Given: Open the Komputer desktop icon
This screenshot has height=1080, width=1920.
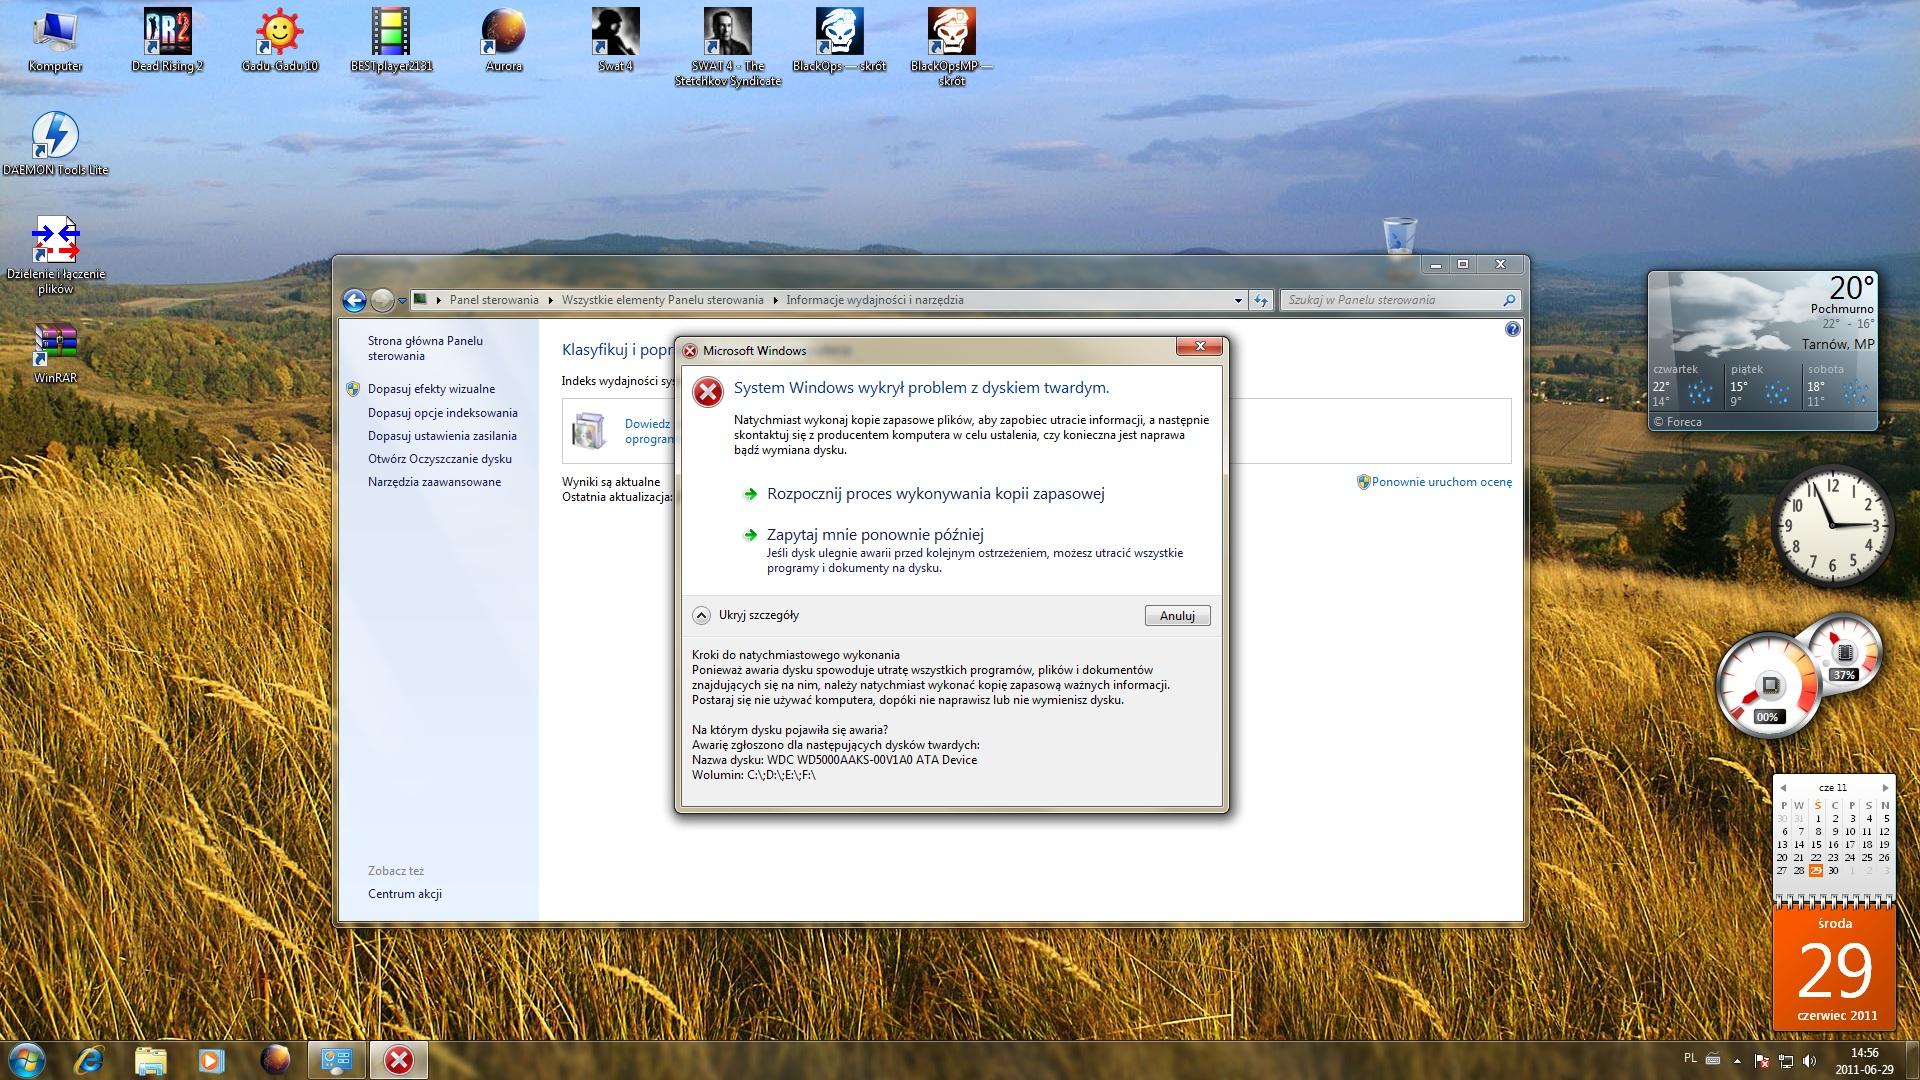Looking at the screenshot, I should click(55, 40).
